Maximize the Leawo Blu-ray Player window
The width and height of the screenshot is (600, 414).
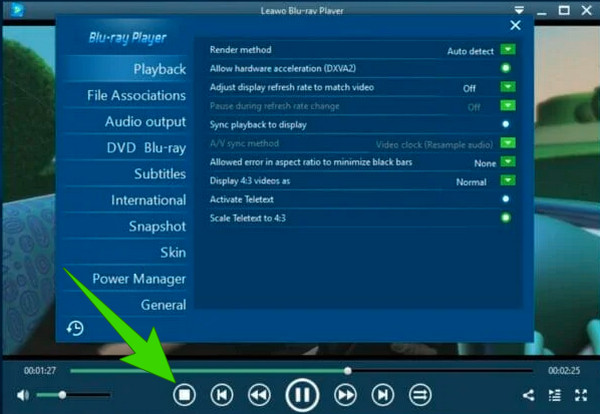(x=564, y=10)
